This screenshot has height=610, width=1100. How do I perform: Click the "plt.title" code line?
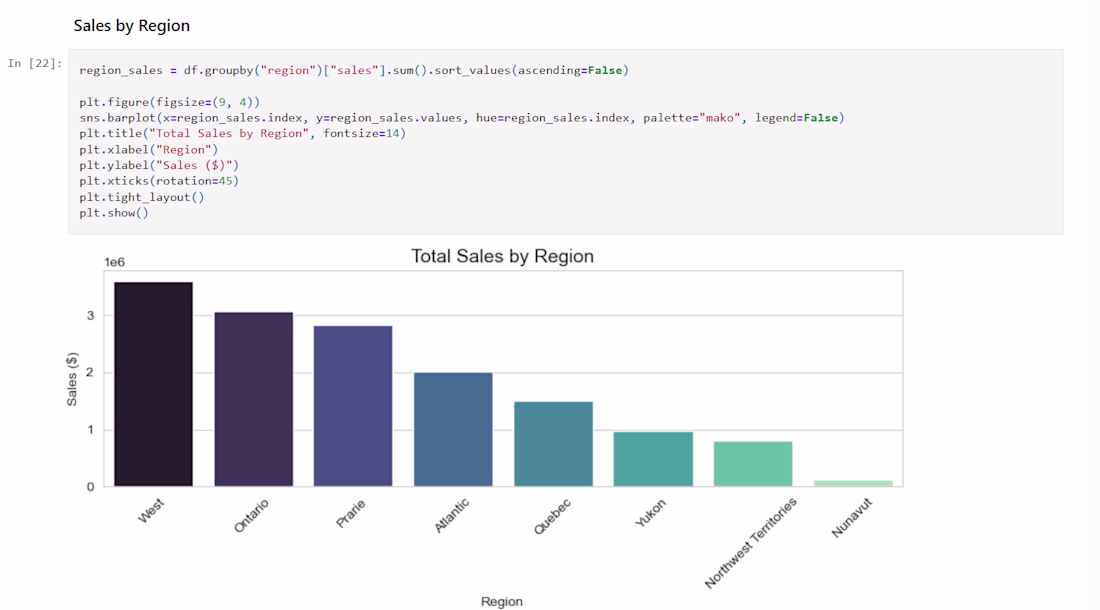pos(243,133)
